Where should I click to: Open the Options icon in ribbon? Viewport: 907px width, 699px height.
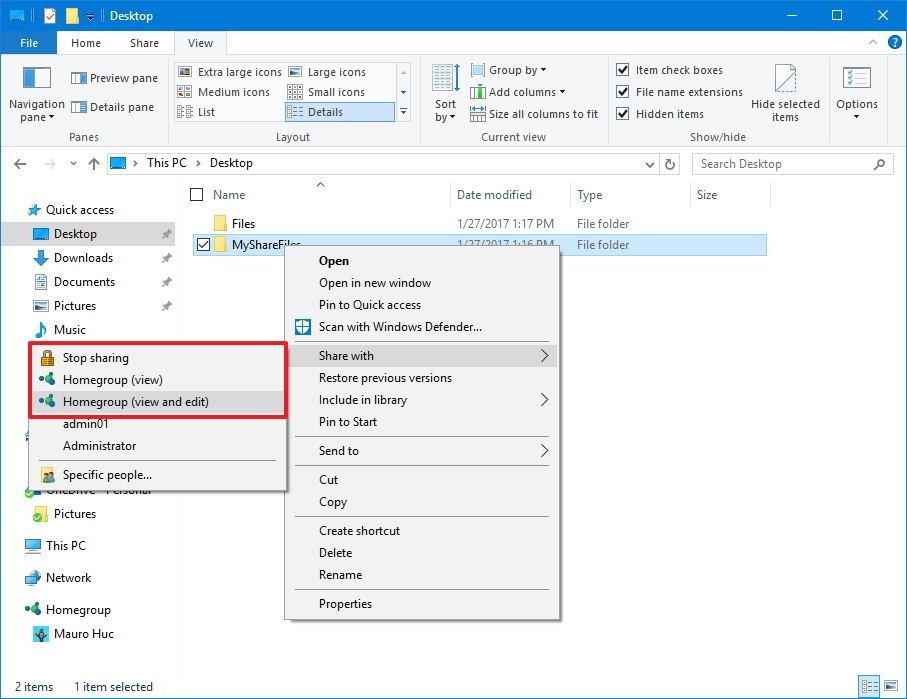tap(856, 80)
